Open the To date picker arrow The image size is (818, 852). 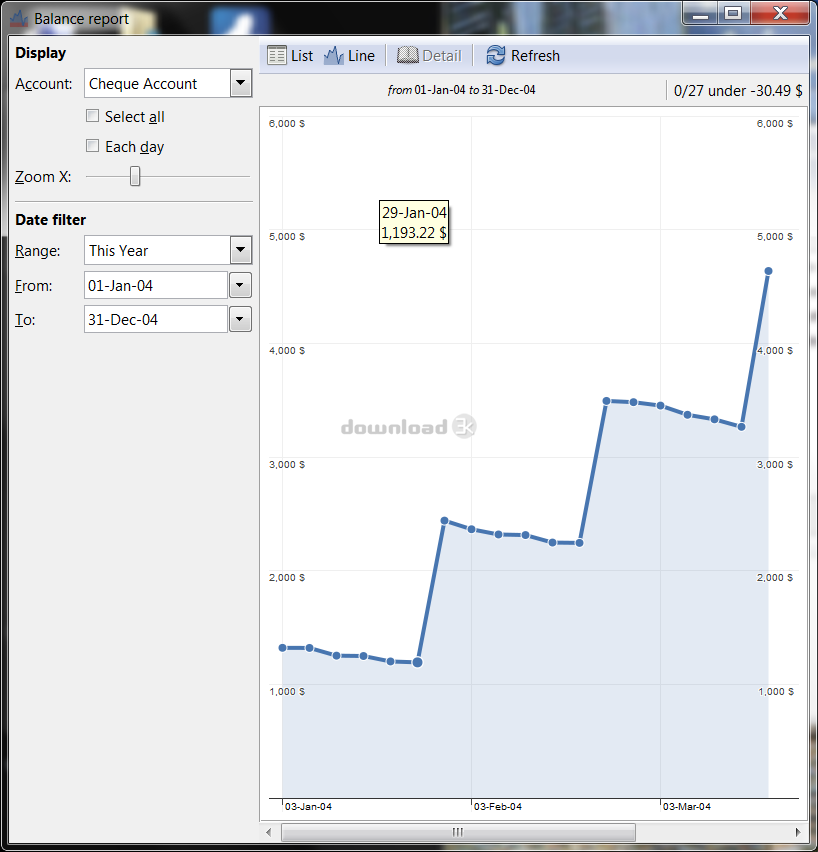[240, 320]
